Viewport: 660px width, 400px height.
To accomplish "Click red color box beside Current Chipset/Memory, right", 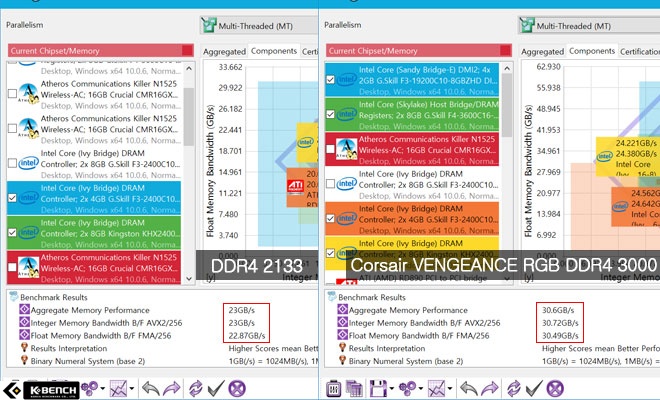I will tap(506, 51).
